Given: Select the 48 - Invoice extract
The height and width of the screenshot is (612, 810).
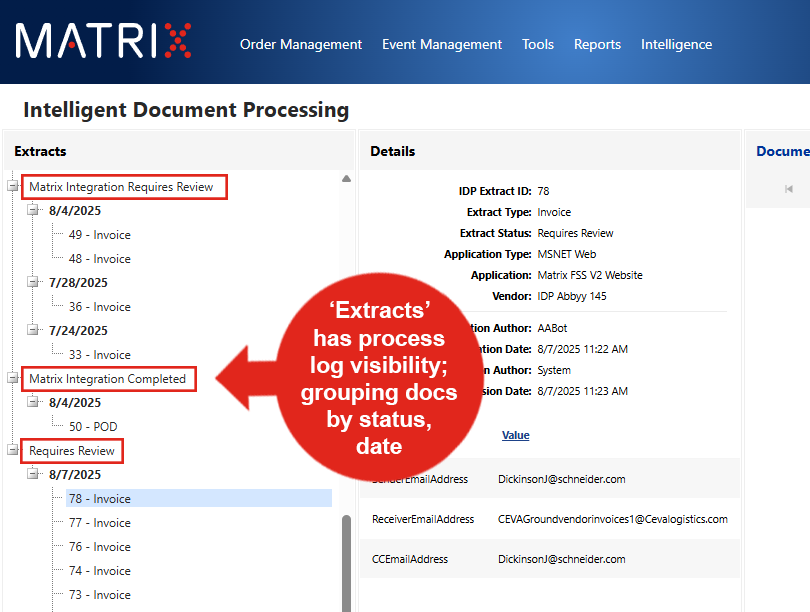Looking at the screenshot, I should 100,259.
